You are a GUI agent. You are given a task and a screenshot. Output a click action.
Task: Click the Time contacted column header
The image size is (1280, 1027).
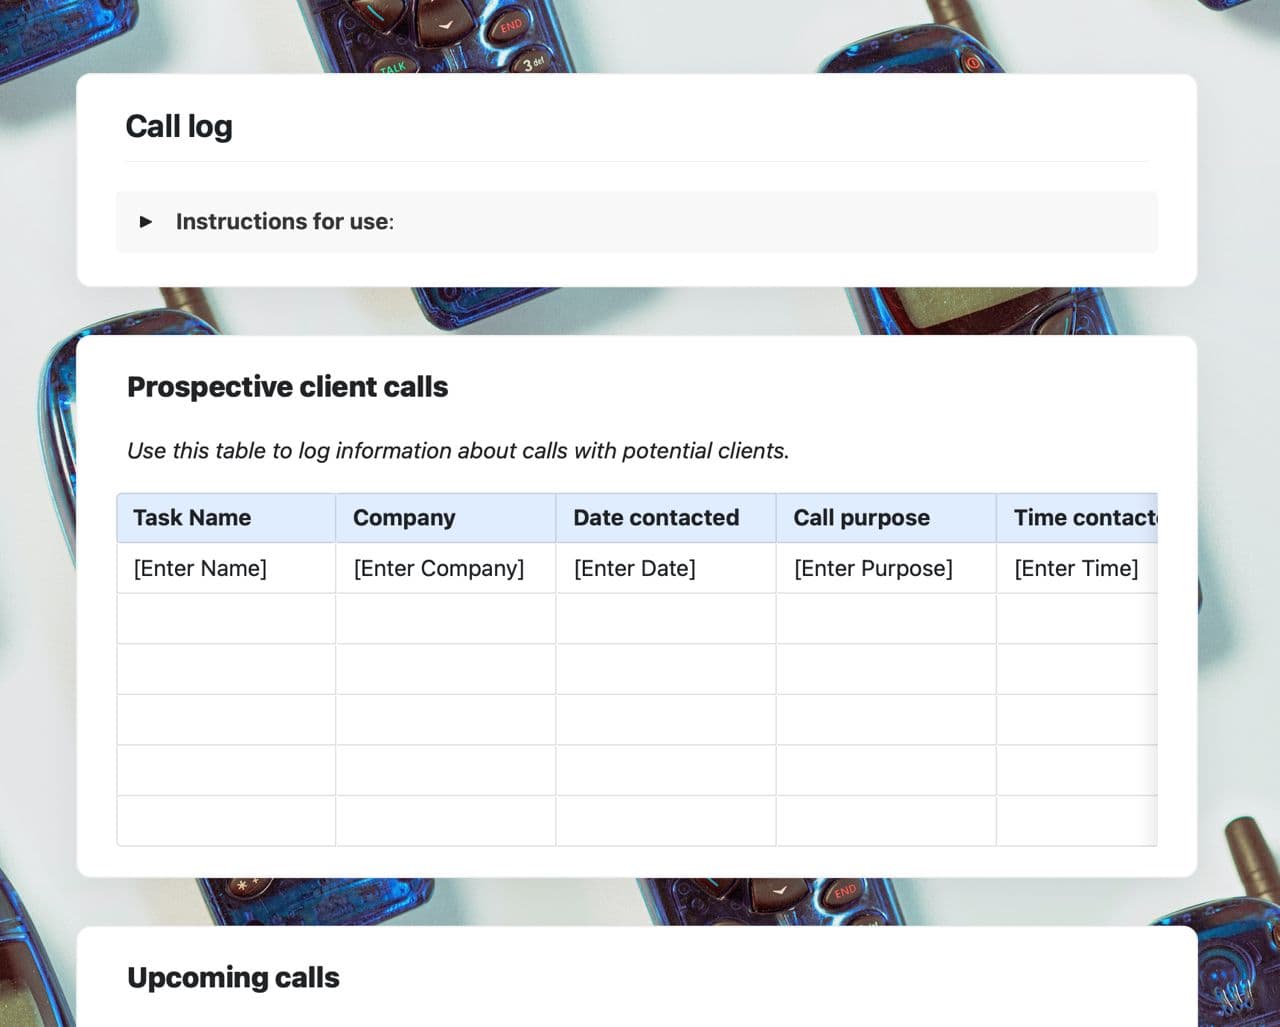[1084, 518]
